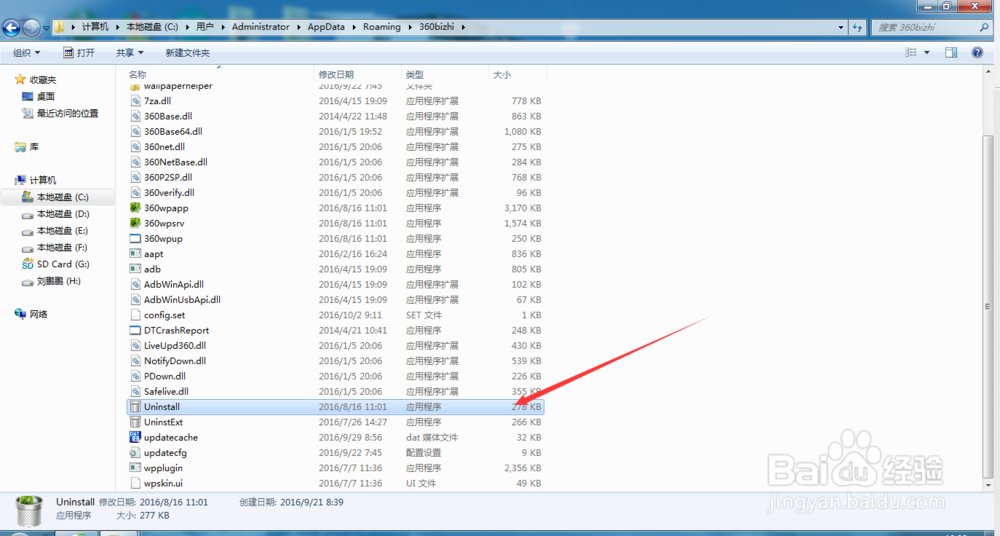This screenshot has height=536, width=1000.
Task: Select the LiveUpd360.dll file name
Action: click(175, 345)
